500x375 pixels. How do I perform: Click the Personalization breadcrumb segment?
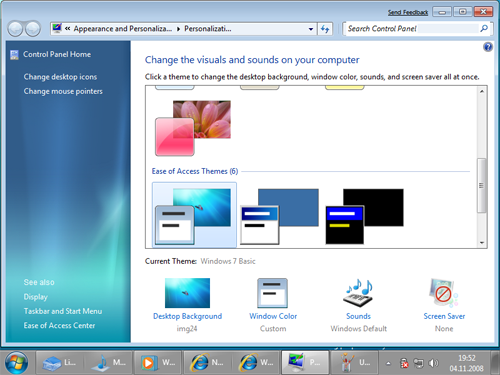tap(208, 29)
